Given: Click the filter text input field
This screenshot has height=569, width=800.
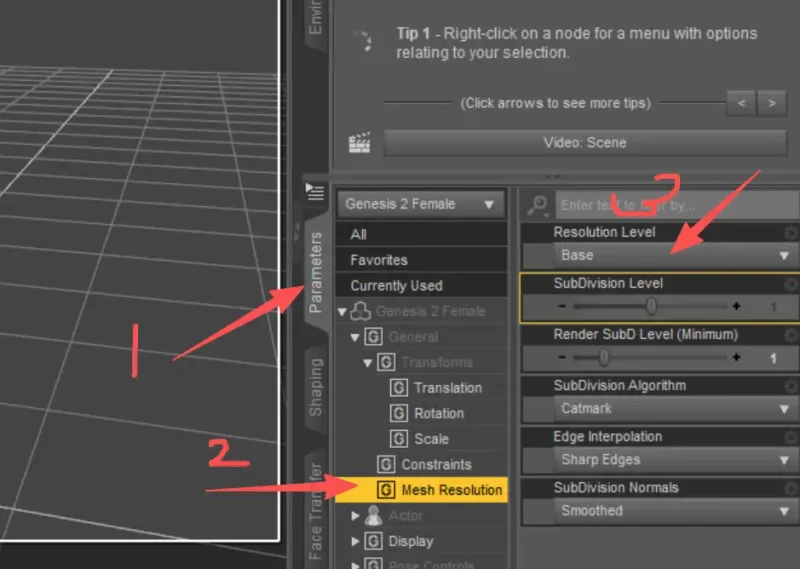Looking at the screenshot, I should [677, 205].
